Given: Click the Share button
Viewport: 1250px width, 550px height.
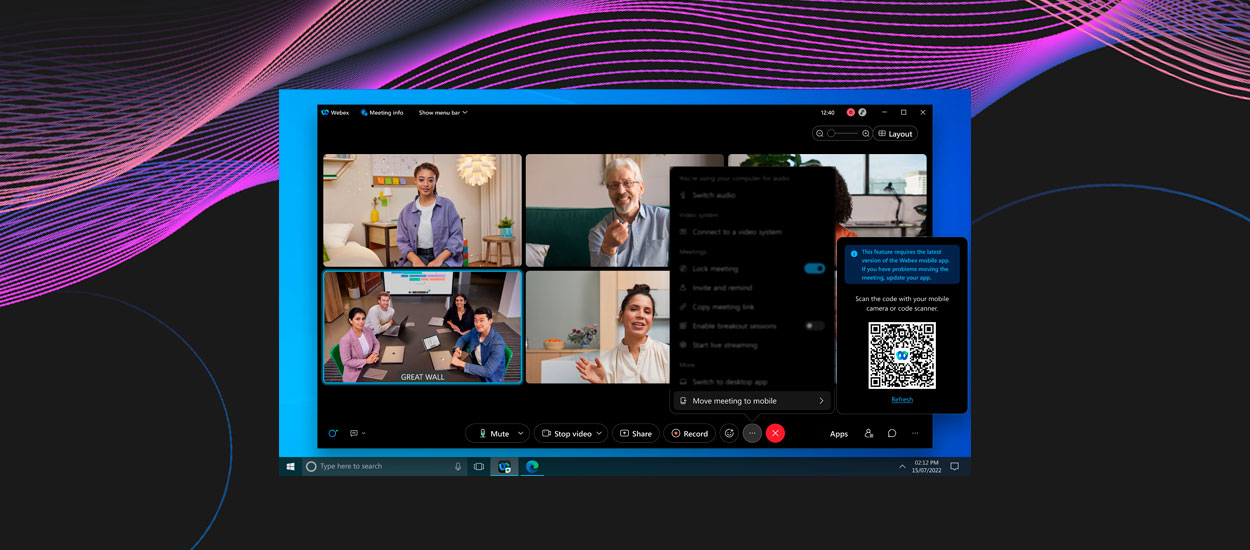Looking at the screenshot, I should click(x=636, y=433).
